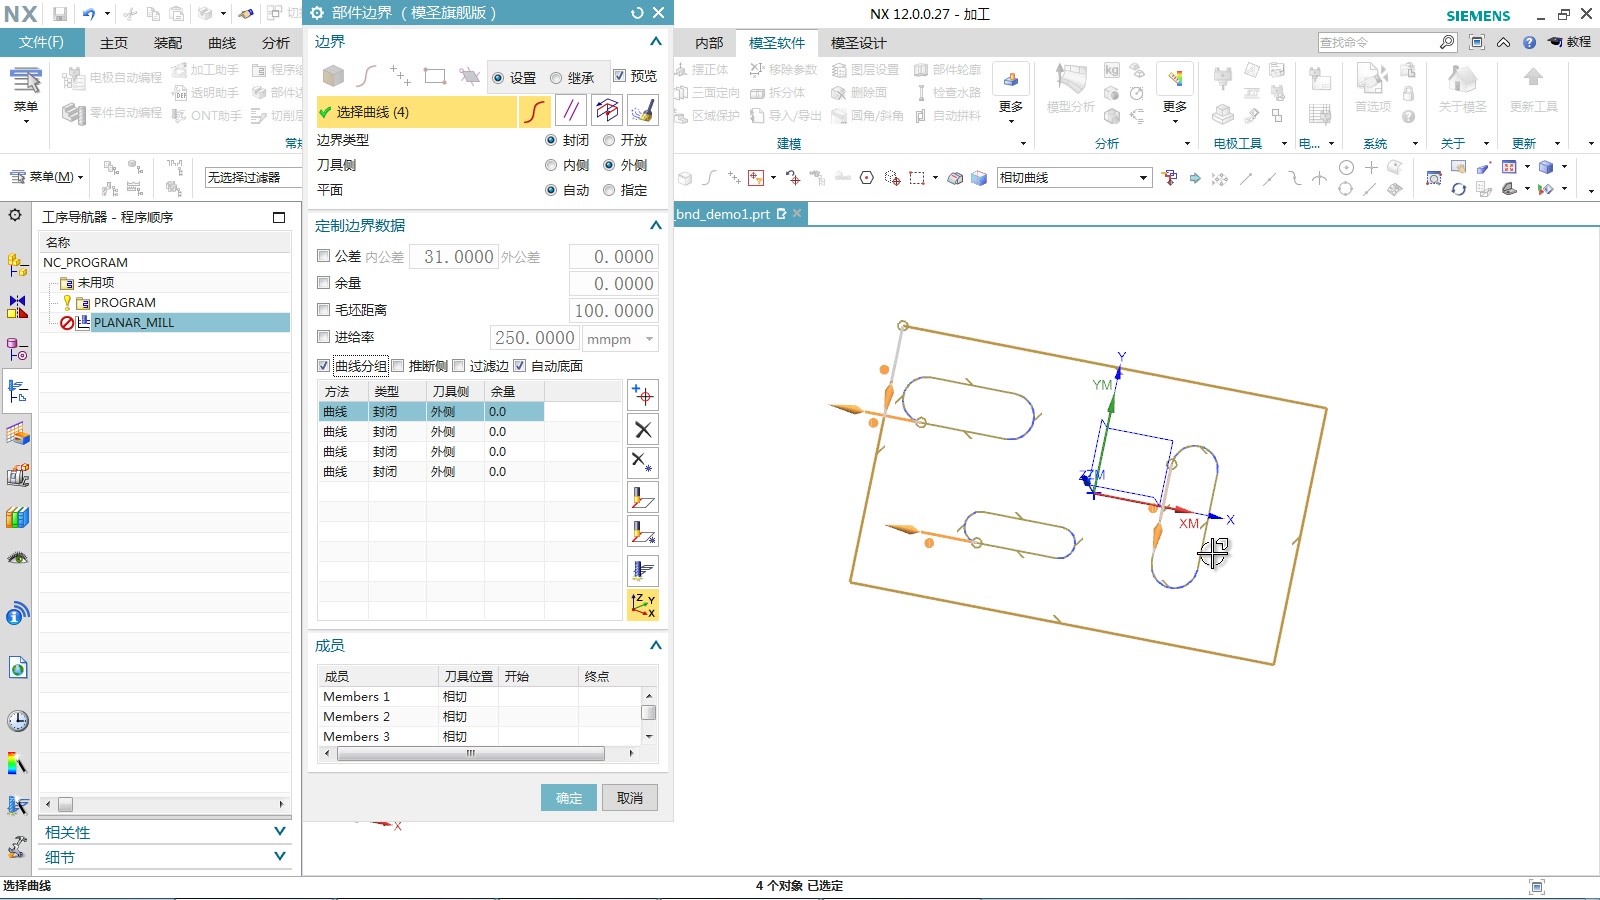Screen dimensions: 1600x900
Task: Click the tool with lines icon above ZYX
Action: coord(643,570)
